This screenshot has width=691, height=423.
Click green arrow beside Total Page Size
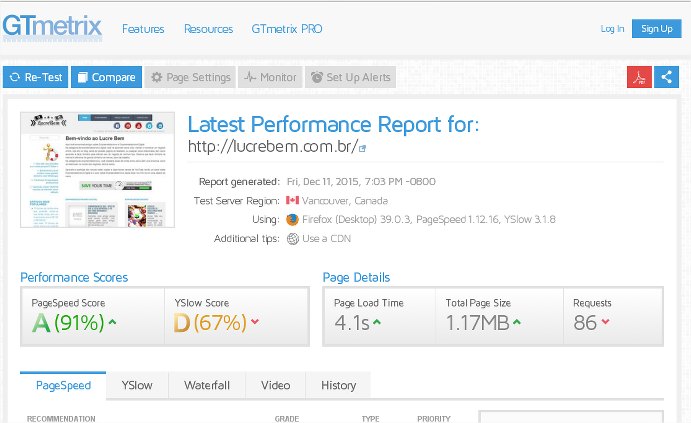(517, 322)
